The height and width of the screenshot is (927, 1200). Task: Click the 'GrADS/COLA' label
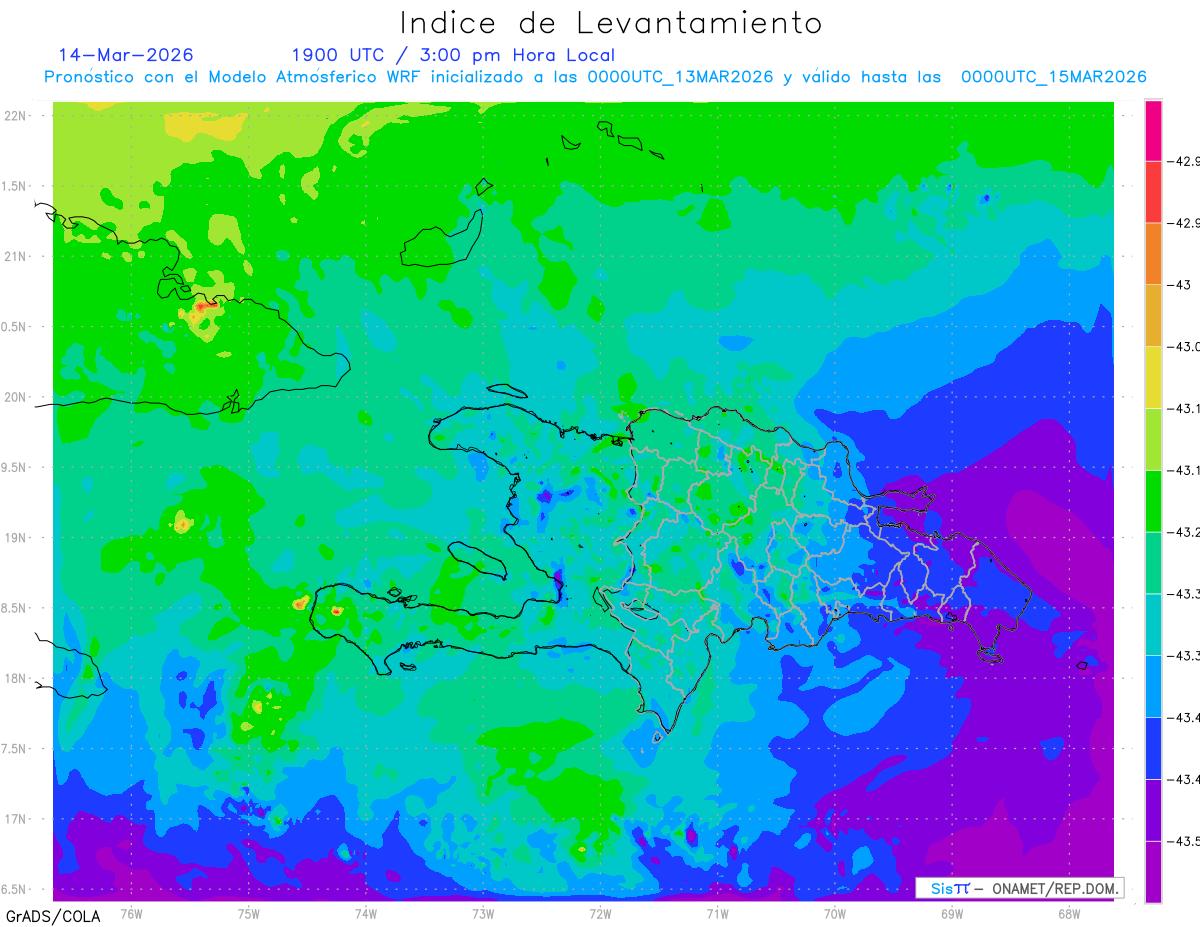(x=53, y=916)
